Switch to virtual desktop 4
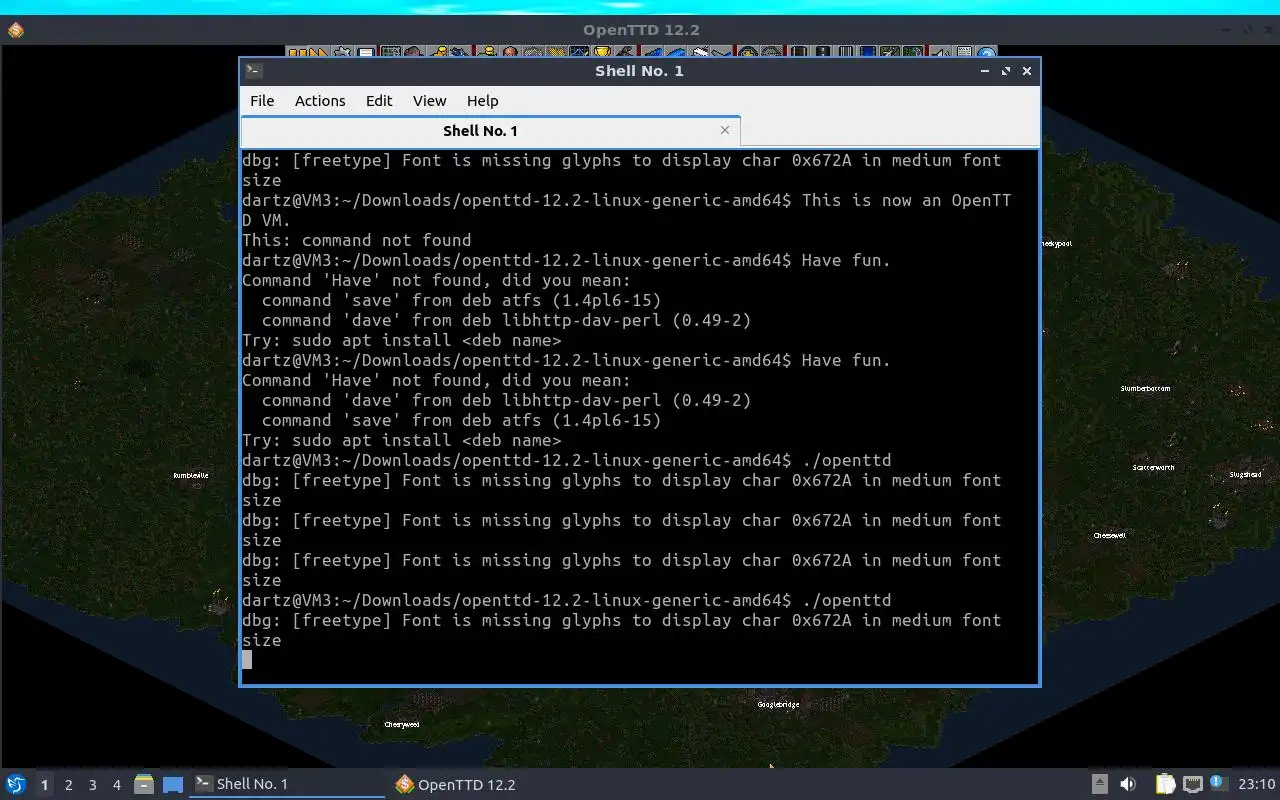Screen dimensions: 1280x800 click(x=116, y=785)
